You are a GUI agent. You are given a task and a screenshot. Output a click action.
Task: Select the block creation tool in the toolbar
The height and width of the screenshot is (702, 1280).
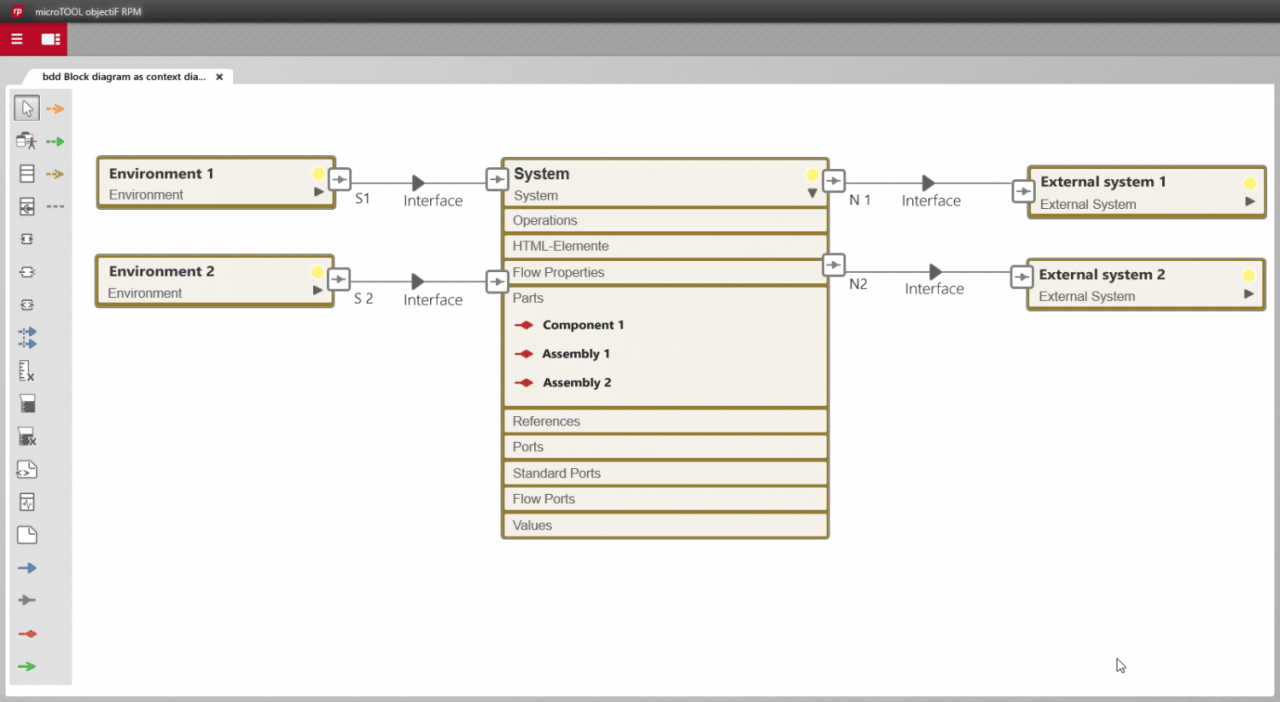[x=26, y=173]
